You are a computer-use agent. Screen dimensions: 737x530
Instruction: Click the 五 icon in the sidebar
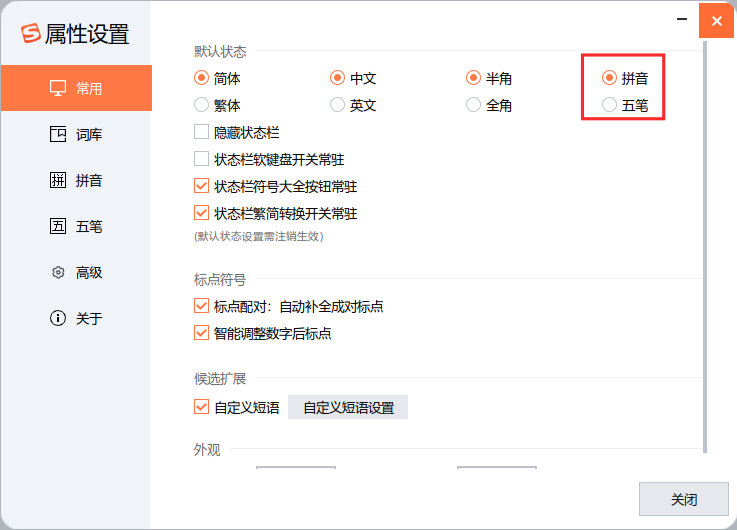[x=58, y=226]
